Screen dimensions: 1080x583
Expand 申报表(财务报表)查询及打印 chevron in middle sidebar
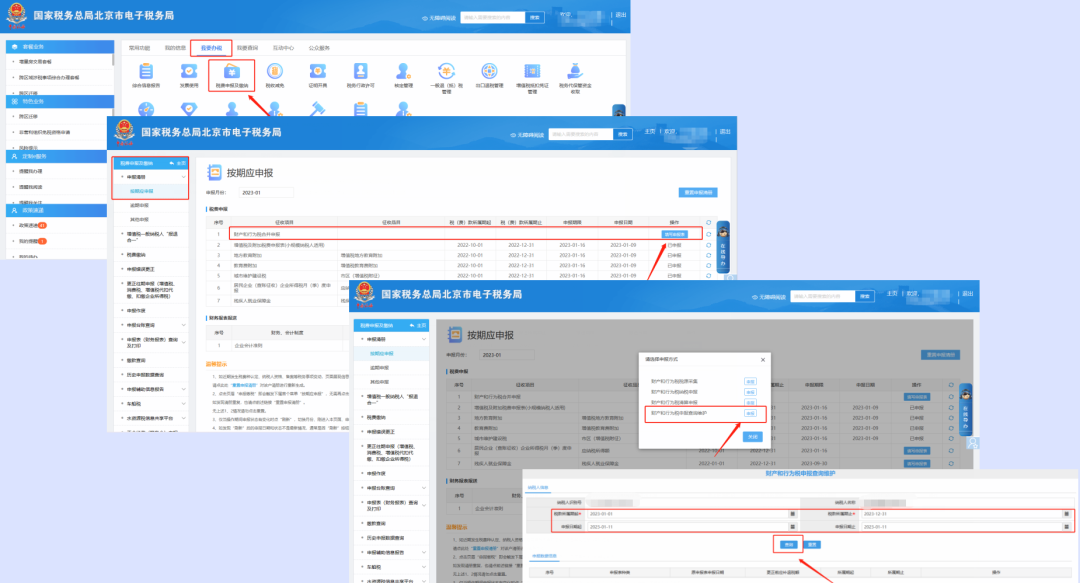183,342
